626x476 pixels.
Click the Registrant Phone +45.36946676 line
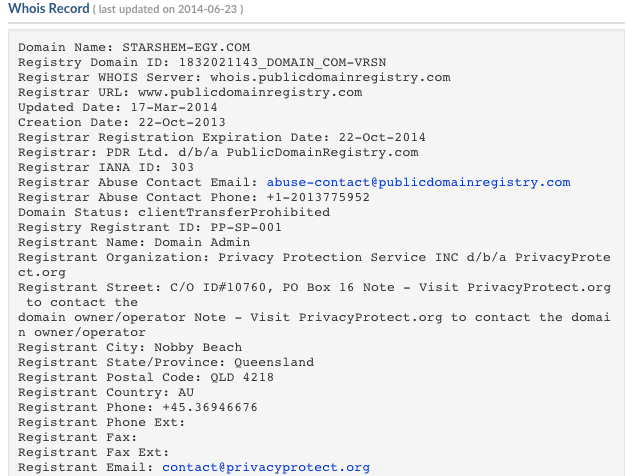(138, 407)
